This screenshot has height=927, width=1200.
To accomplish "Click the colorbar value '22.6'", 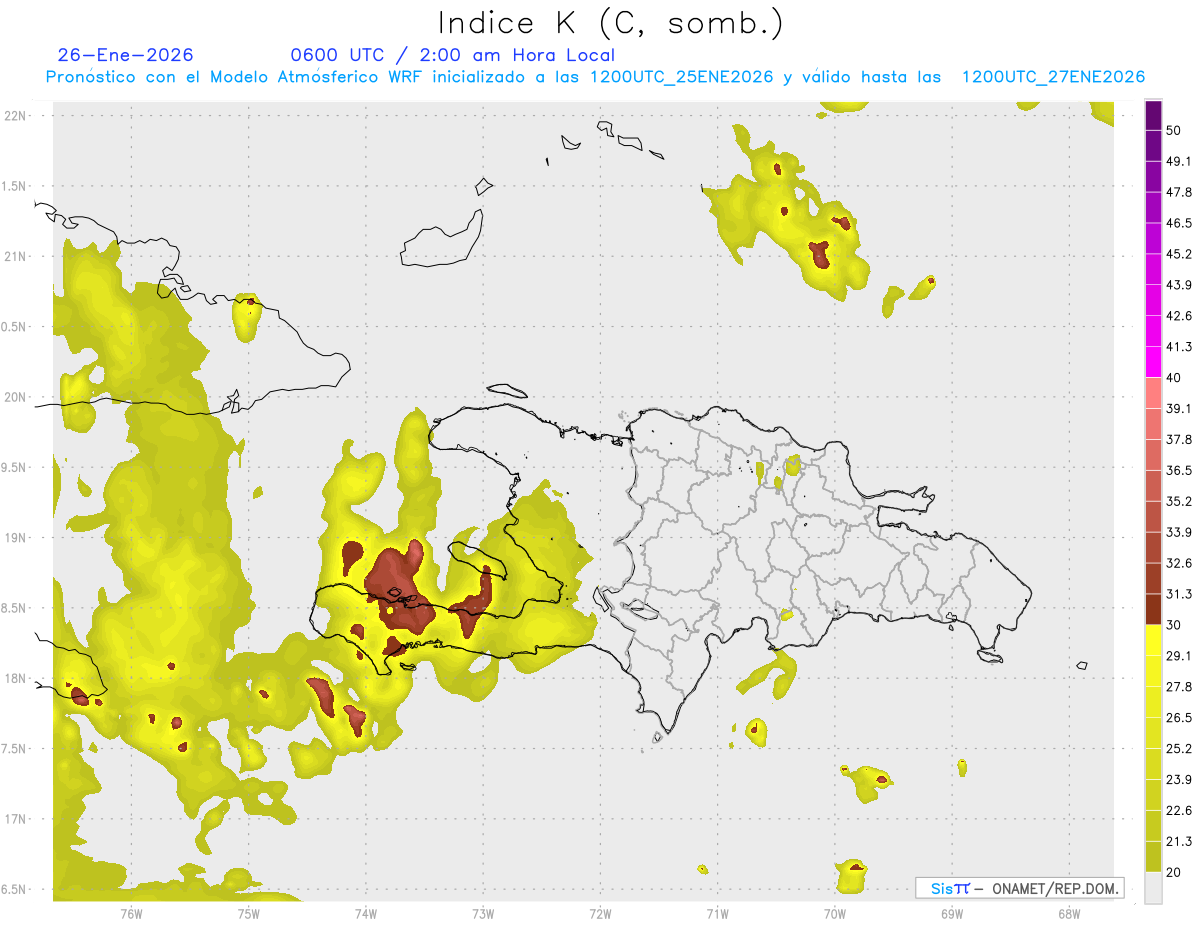I will pyautogui.click(x=1179, y=810).
